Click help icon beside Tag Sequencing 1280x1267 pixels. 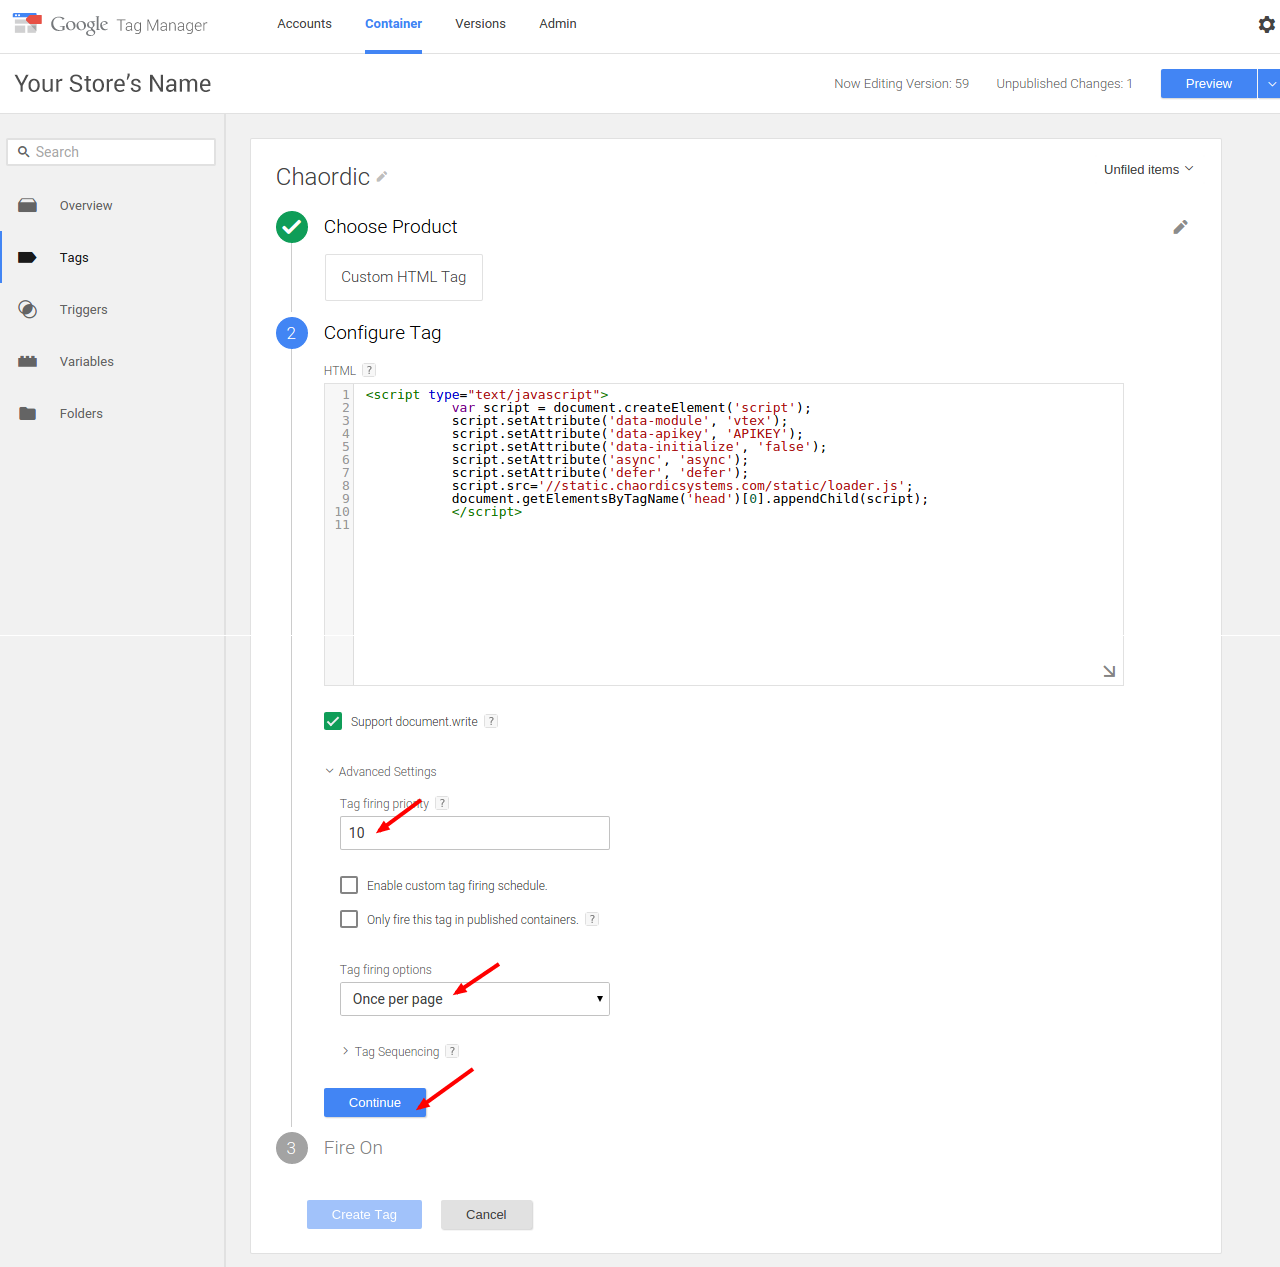pos(452,1051)
